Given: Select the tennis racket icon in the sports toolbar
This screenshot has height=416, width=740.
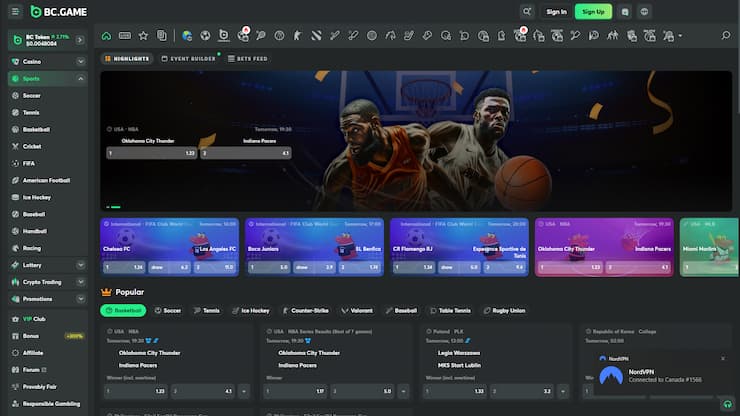Looking at the screenshot, I should [261, 36].
